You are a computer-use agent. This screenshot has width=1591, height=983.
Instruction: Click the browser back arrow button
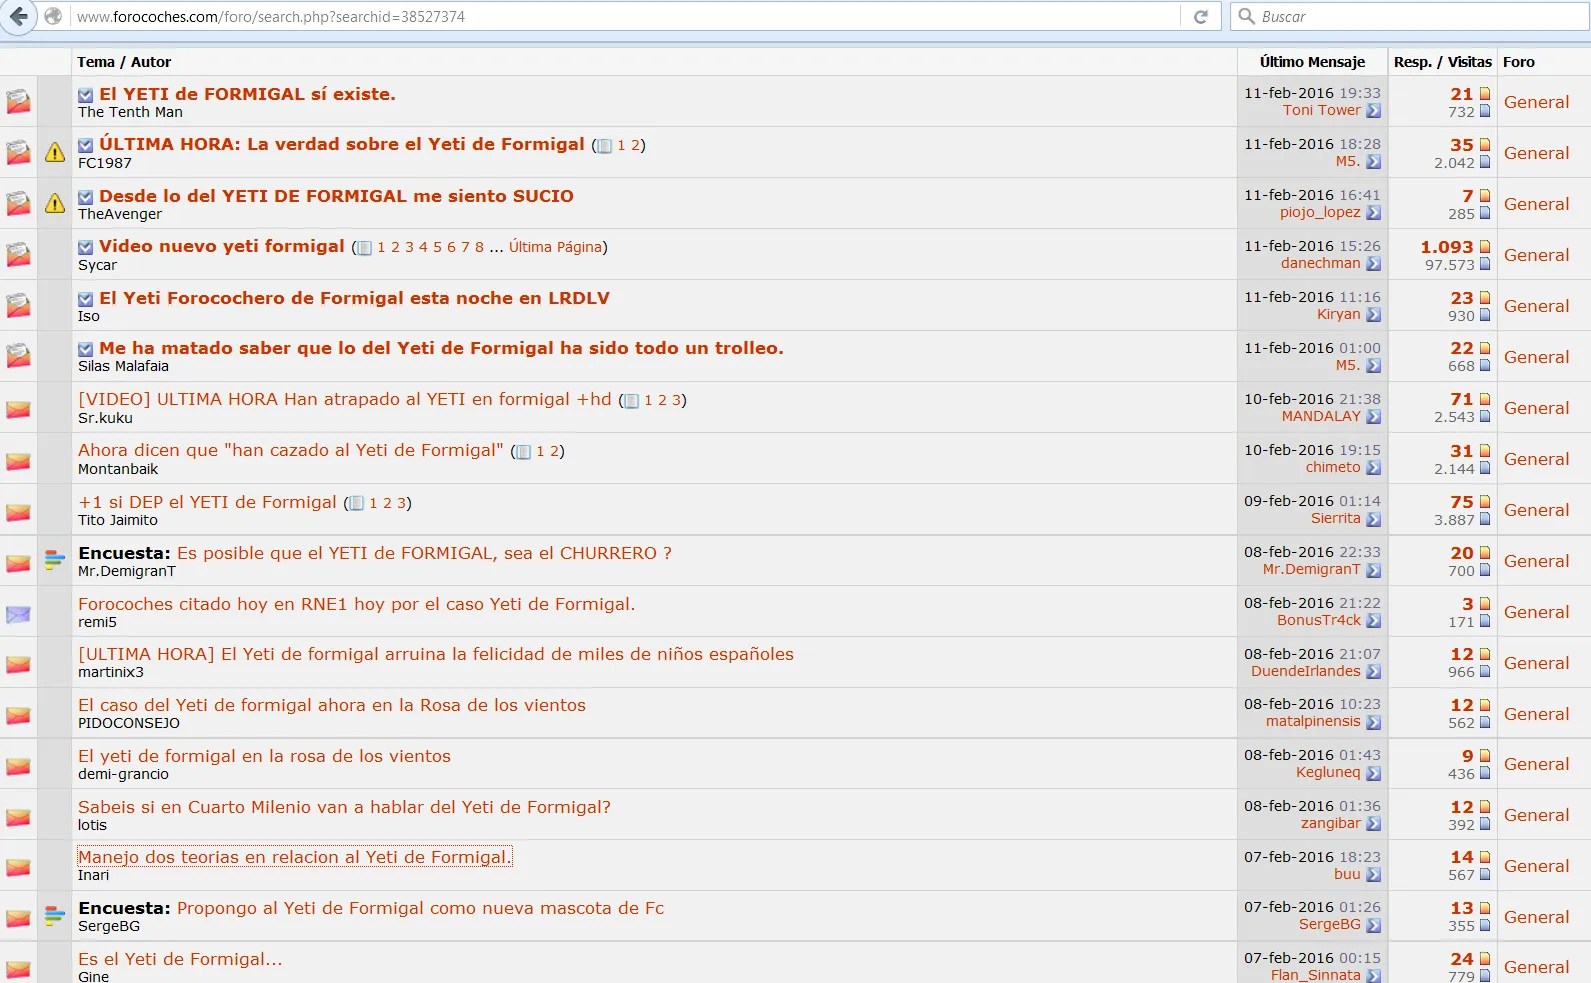[18, 16]
